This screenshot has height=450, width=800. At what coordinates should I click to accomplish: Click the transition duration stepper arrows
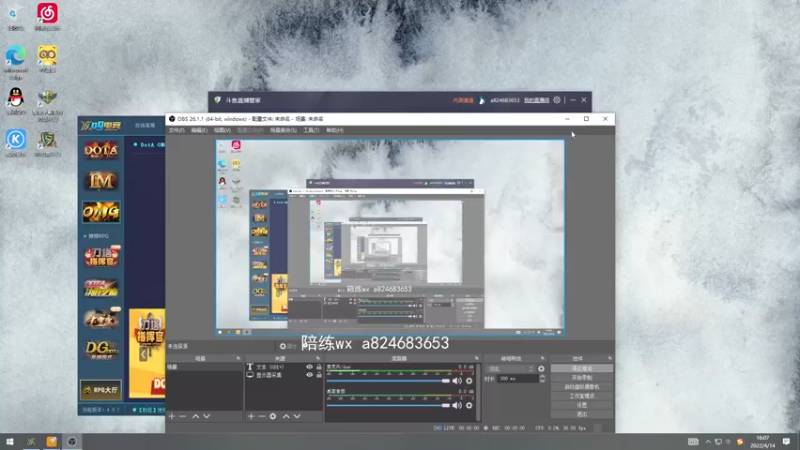click(x=542, y=379)
